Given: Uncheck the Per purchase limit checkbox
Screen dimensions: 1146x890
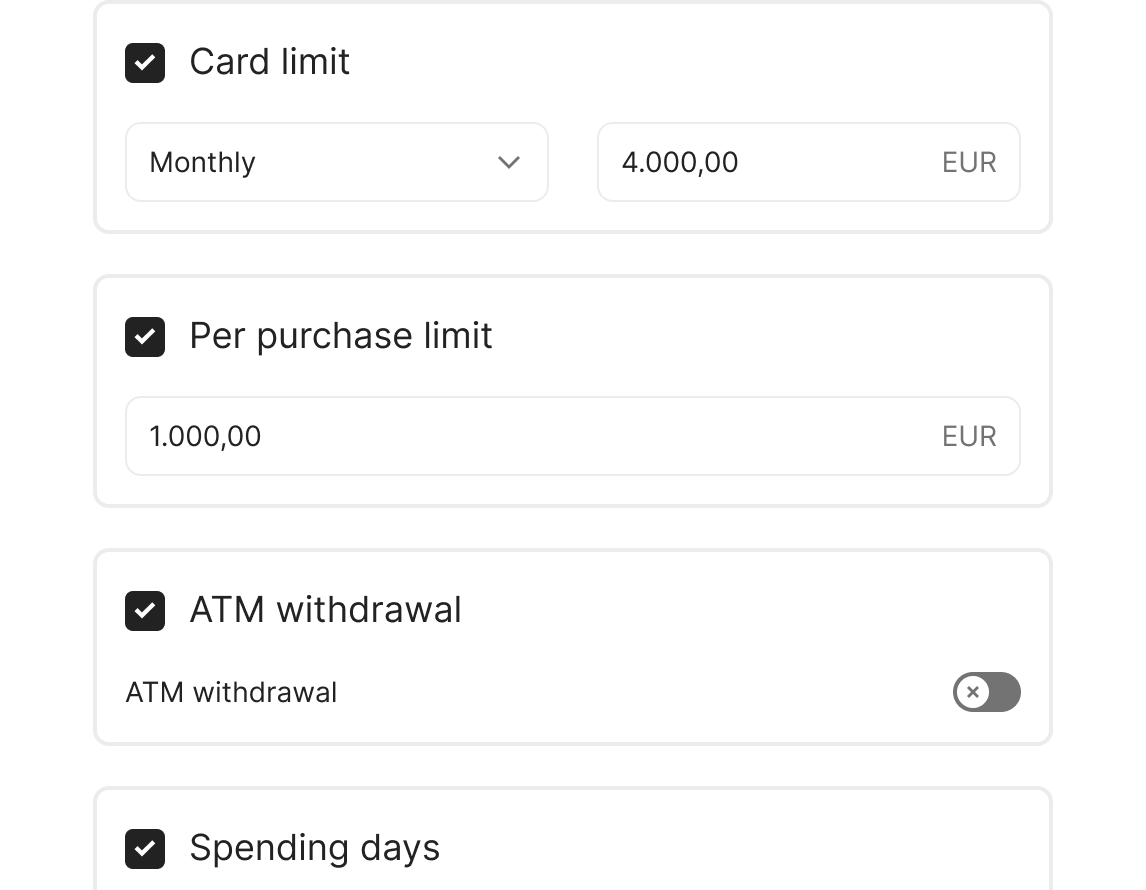Looking at the screenshot, I should click(x=145, y=337).
